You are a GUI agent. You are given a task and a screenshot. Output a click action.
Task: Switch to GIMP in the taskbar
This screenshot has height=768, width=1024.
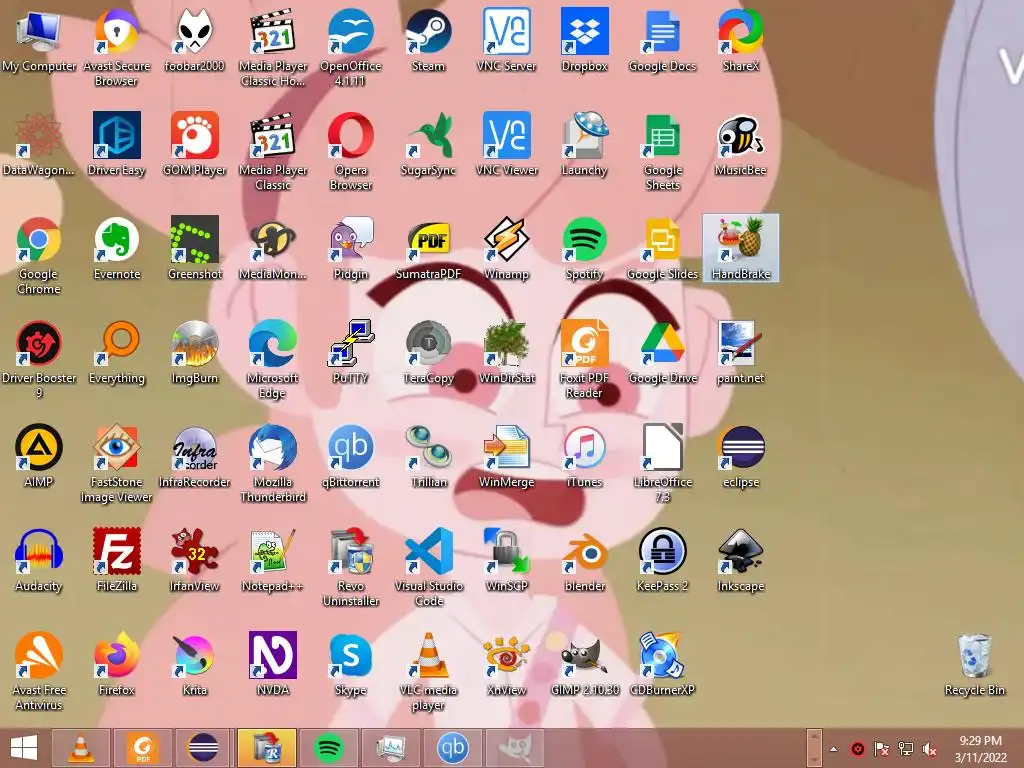click(515, 748)
